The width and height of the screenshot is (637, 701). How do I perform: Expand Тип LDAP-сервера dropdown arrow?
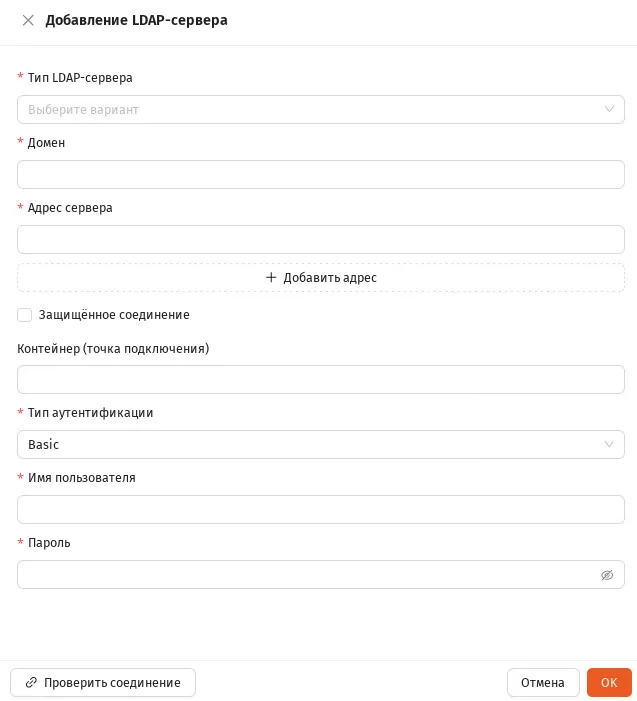coord(609,110)
